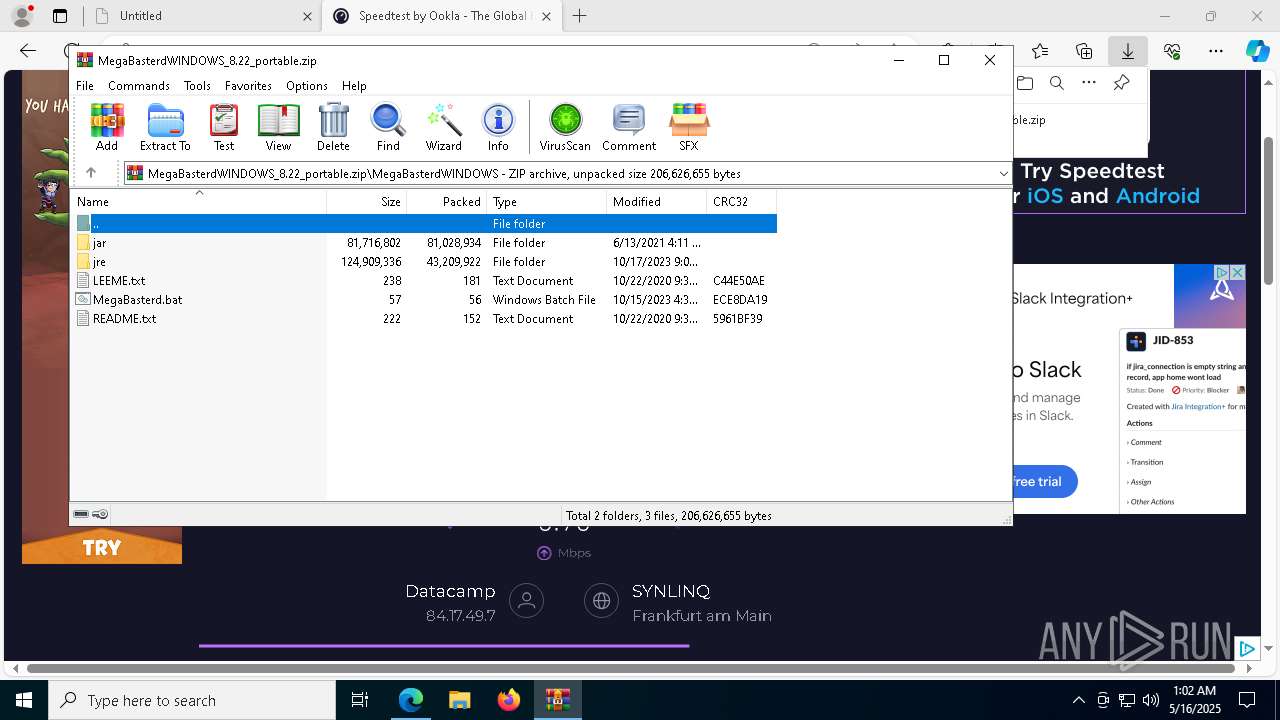Select the jar folder row
This screenshot has width=1280, height=720.
tap(425, 243)
